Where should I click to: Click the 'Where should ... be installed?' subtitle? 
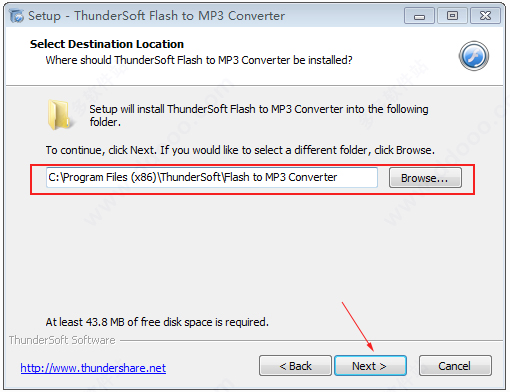pos(199,60)
